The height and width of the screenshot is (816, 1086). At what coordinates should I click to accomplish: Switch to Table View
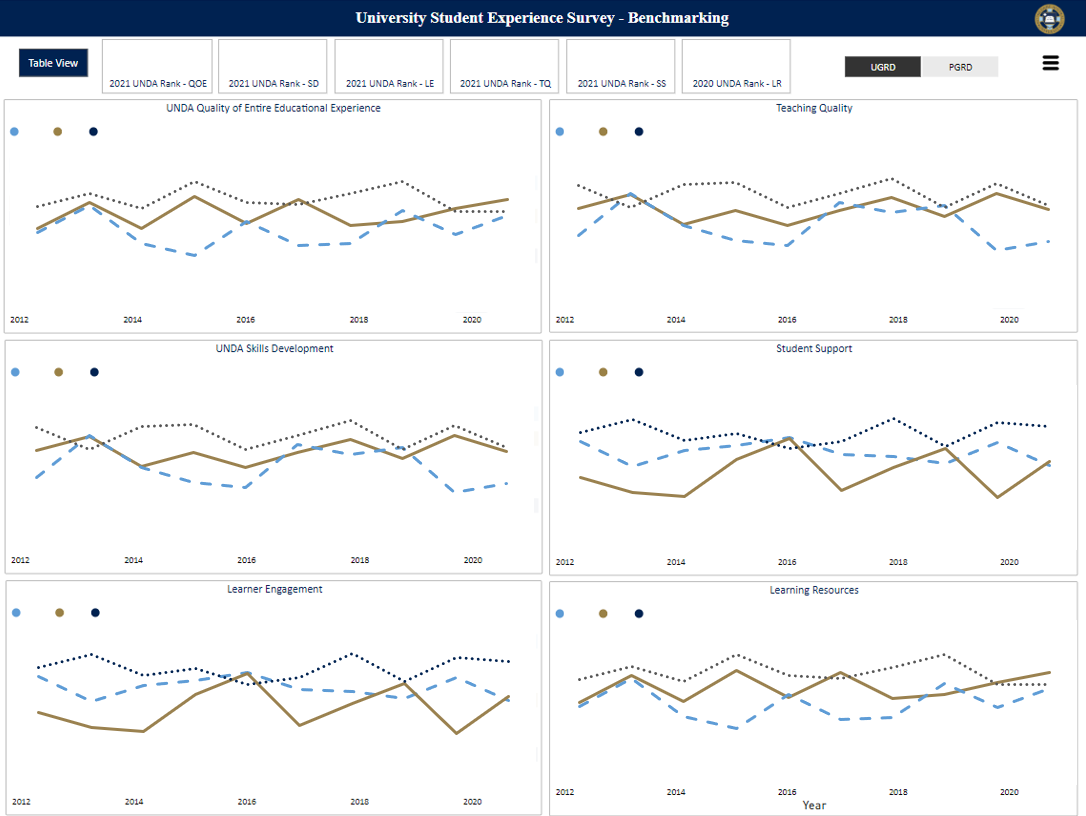click(x=53, y=63)
